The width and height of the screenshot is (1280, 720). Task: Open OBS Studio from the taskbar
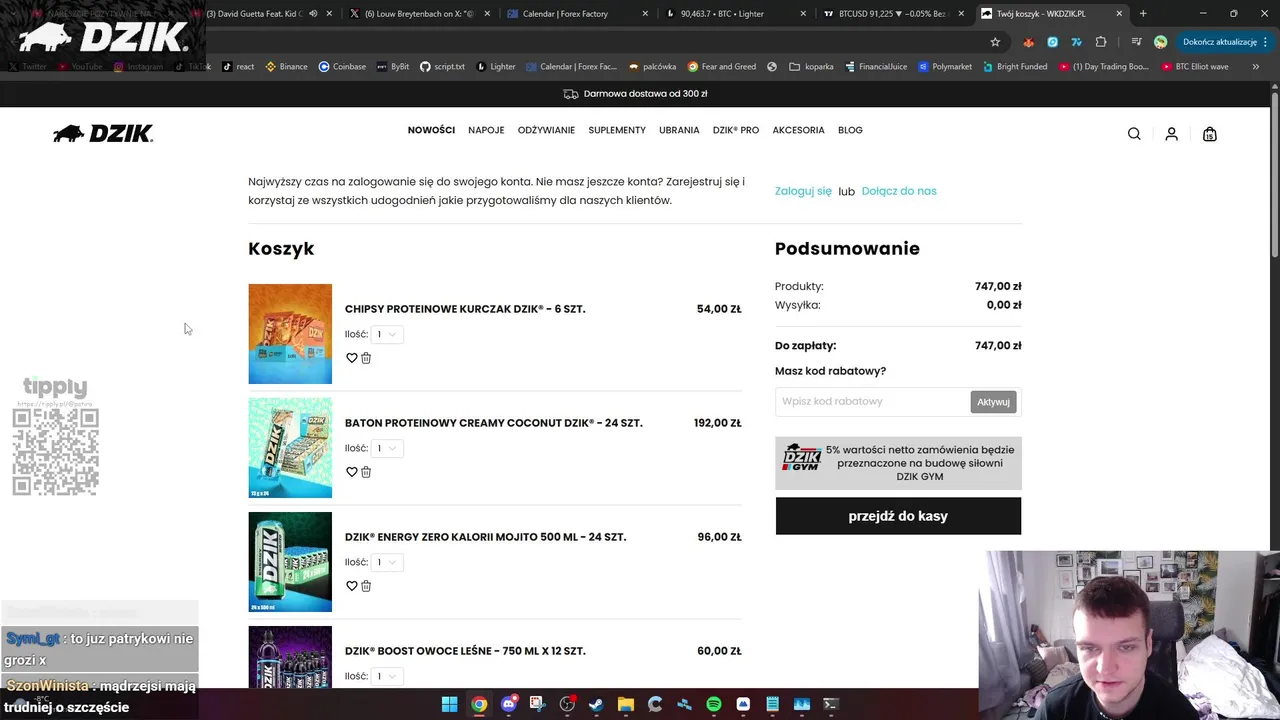tap(567, 704)
